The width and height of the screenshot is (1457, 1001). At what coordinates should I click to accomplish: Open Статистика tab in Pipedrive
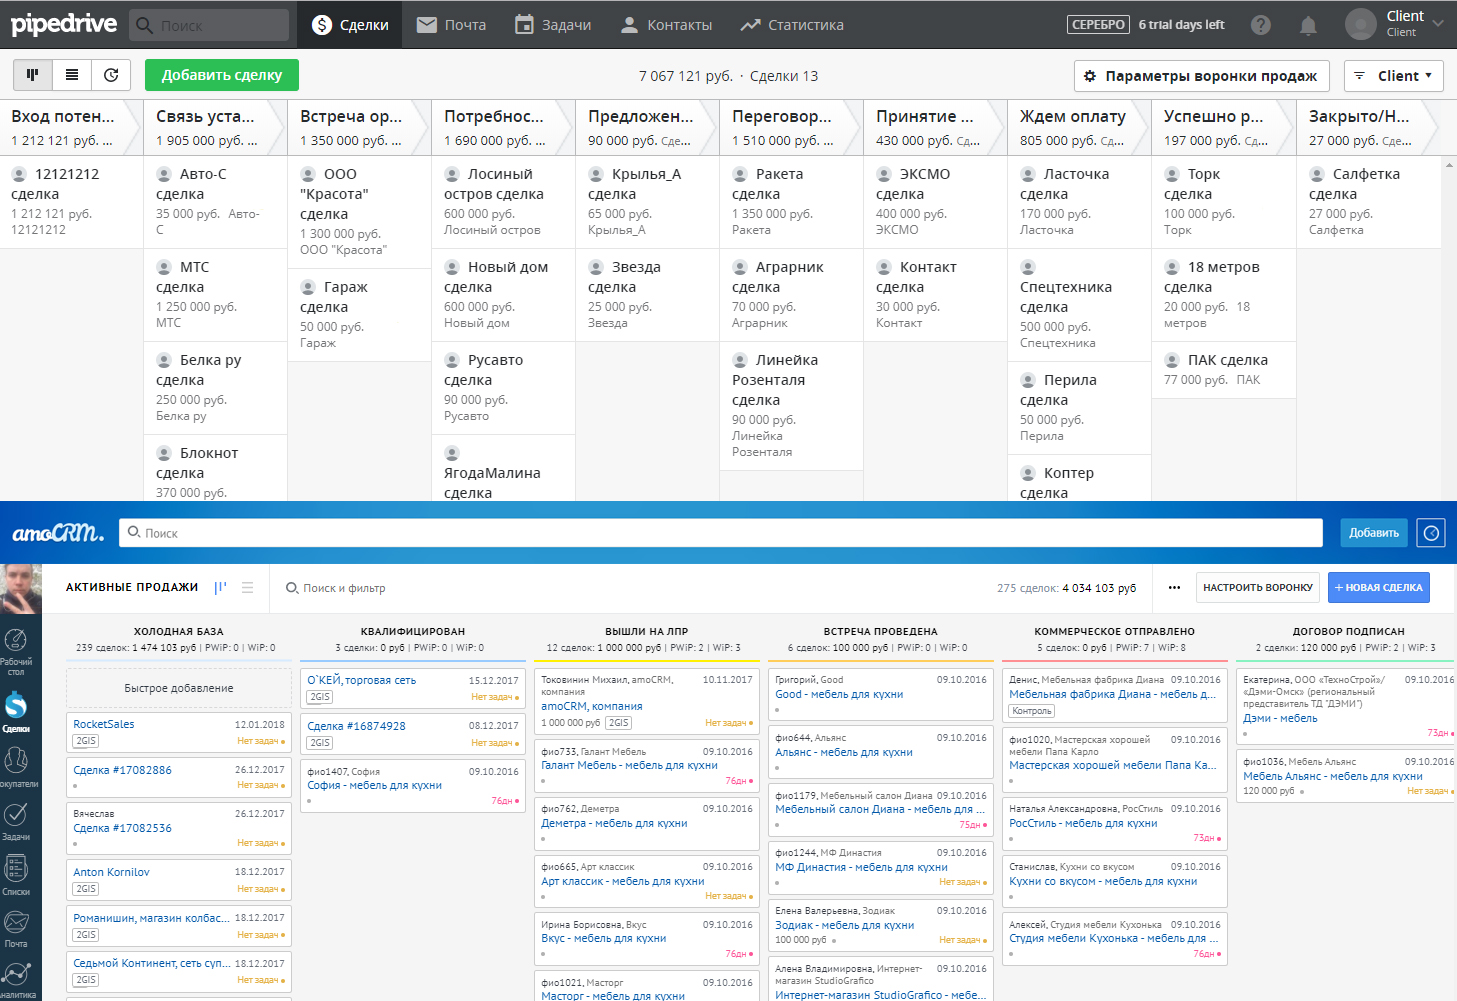(x=792, y=25)
